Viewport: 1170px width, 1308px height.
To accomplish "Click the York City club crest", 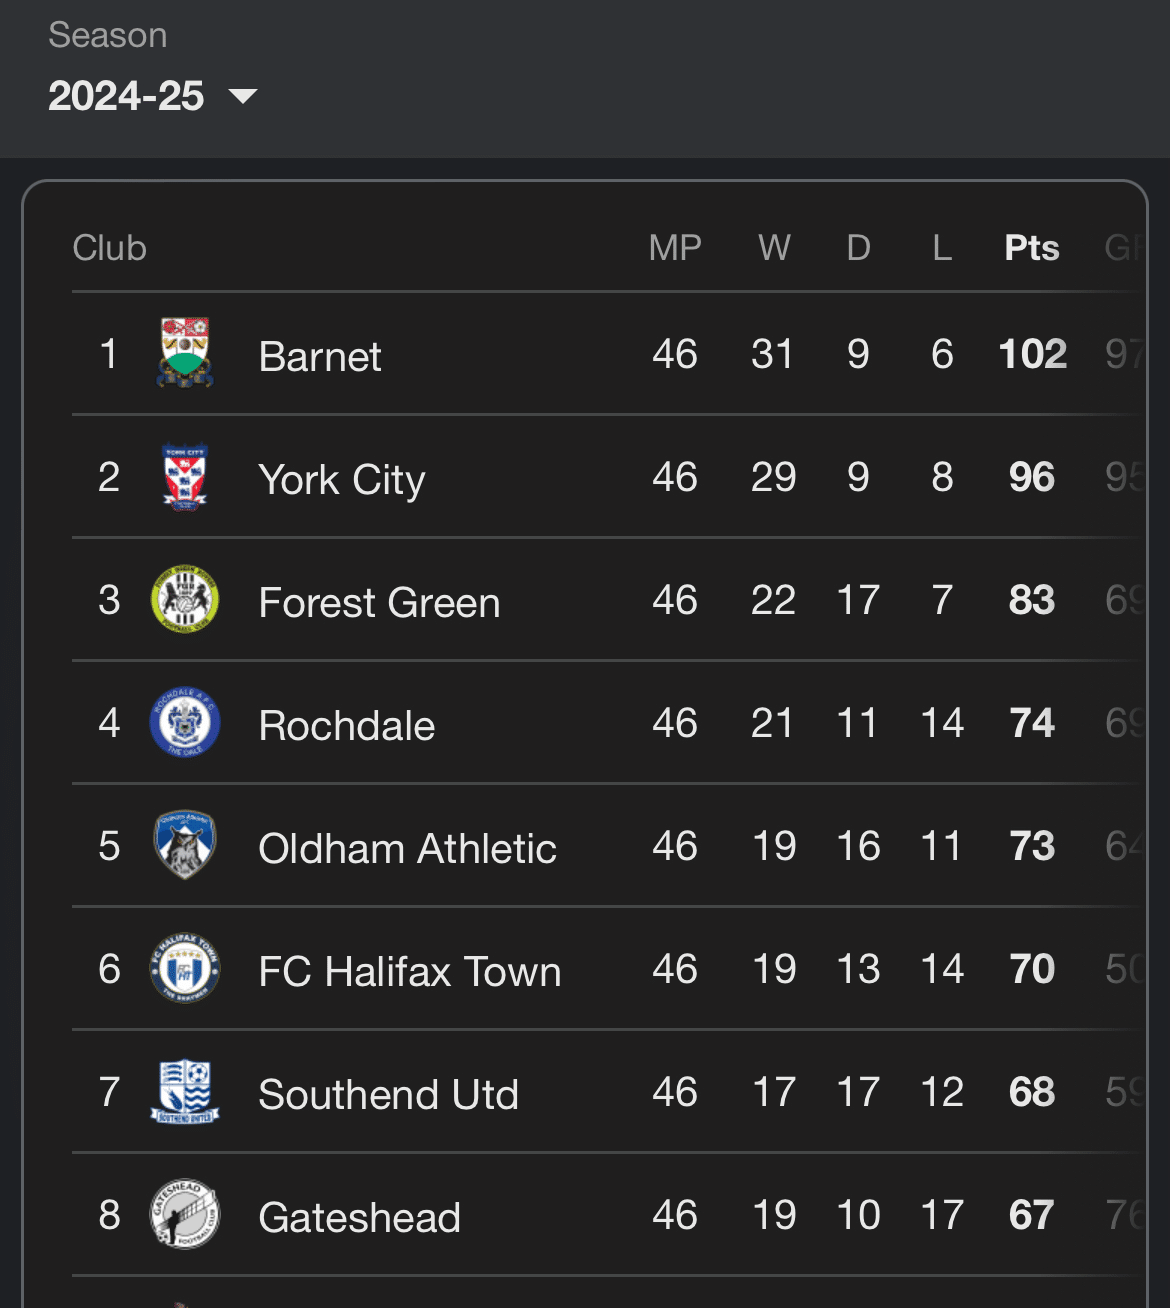I will point(185,477).
